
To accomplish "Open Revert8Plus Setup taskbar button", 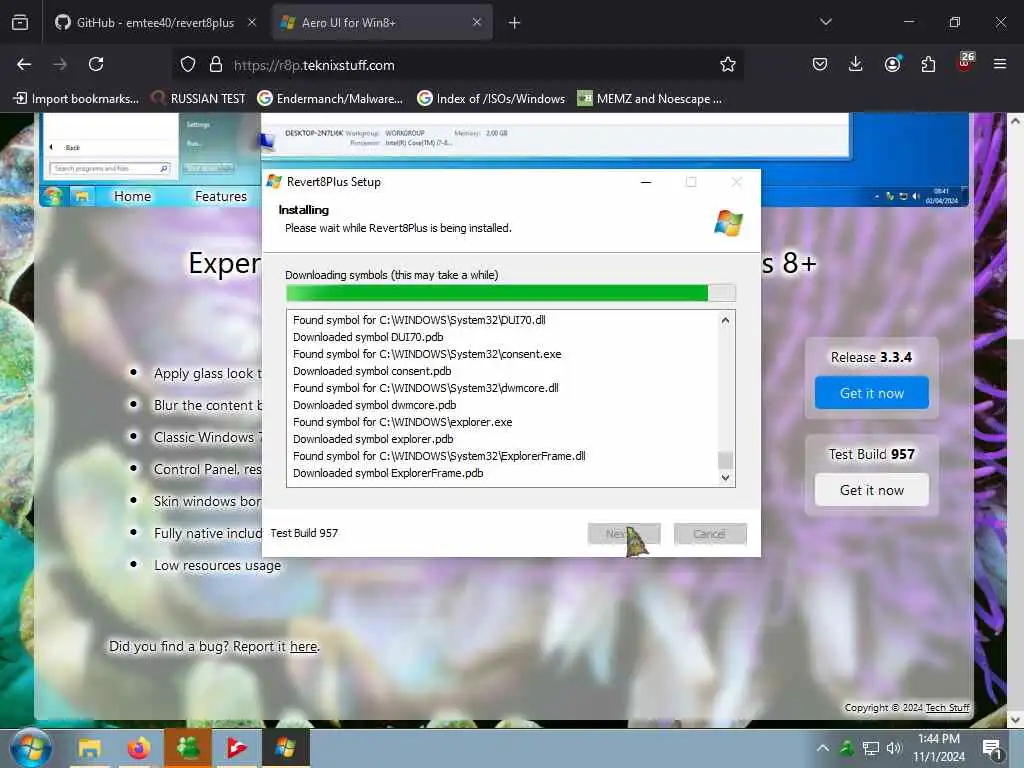I will point(285,748).
